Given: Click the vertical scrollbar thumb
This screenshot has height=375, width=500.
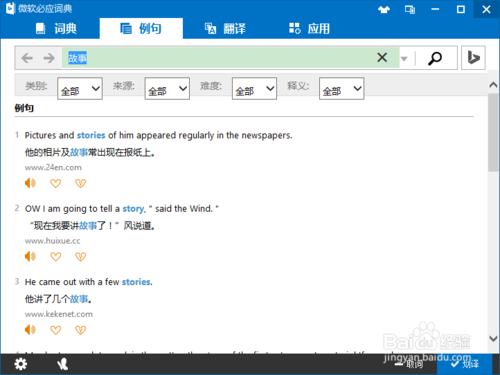Looking at the screenshot, I should click(x=493, y=132).
